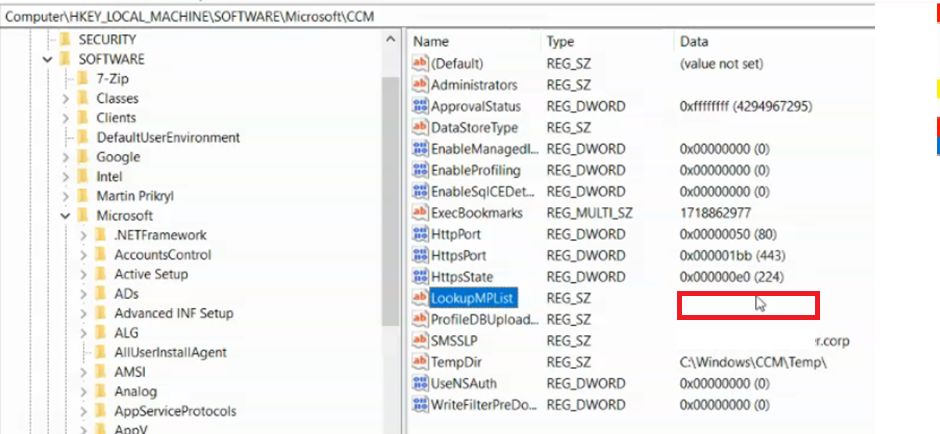
Task: Click the C:\Windows\CCM\Temp\ data cell
Action: pyautogui.click(x=754, y=362)
